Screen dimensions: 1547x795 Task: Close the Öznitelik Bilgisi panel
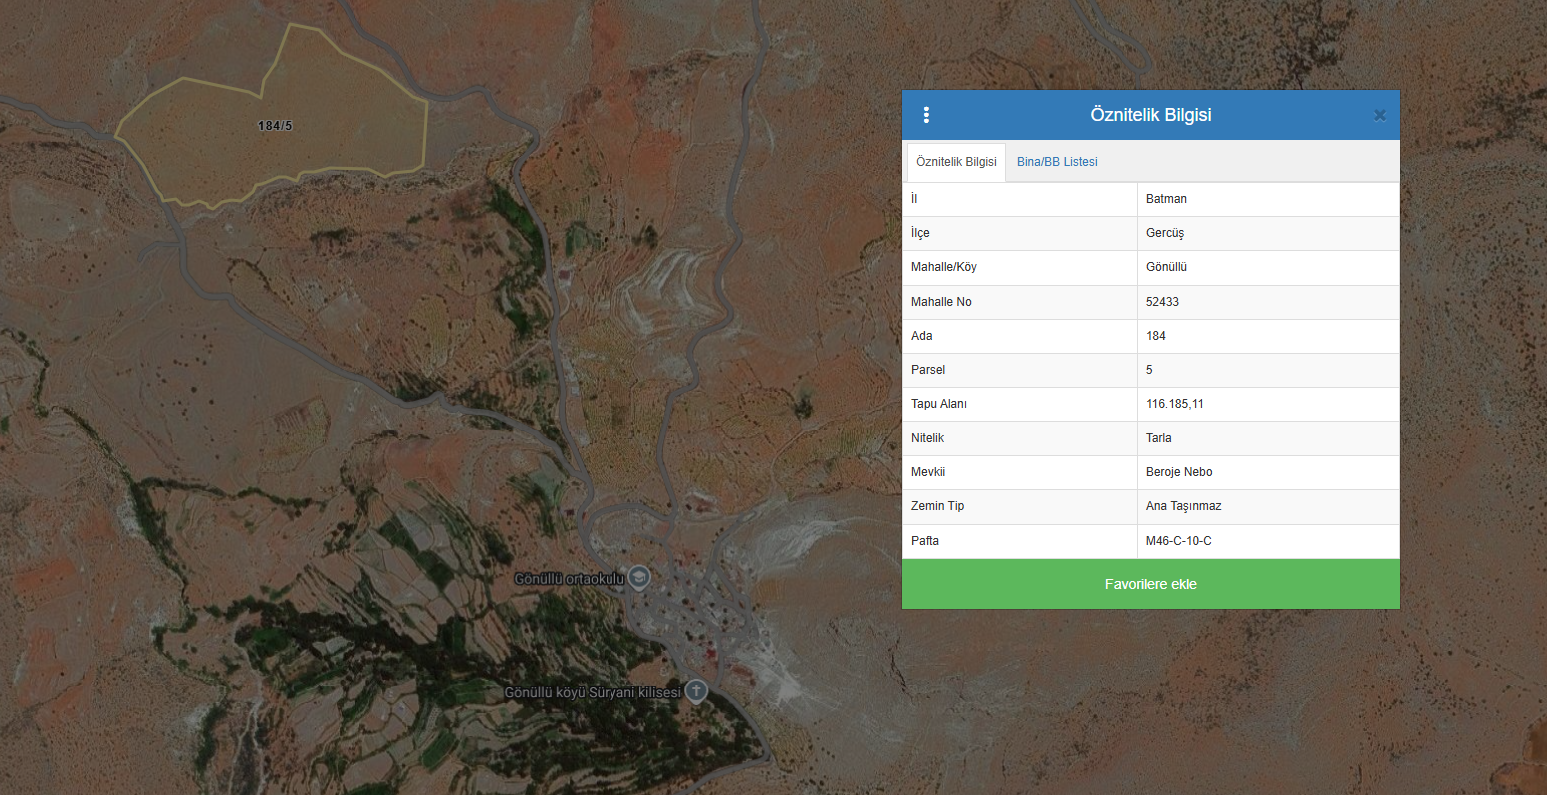point(1379,115)
